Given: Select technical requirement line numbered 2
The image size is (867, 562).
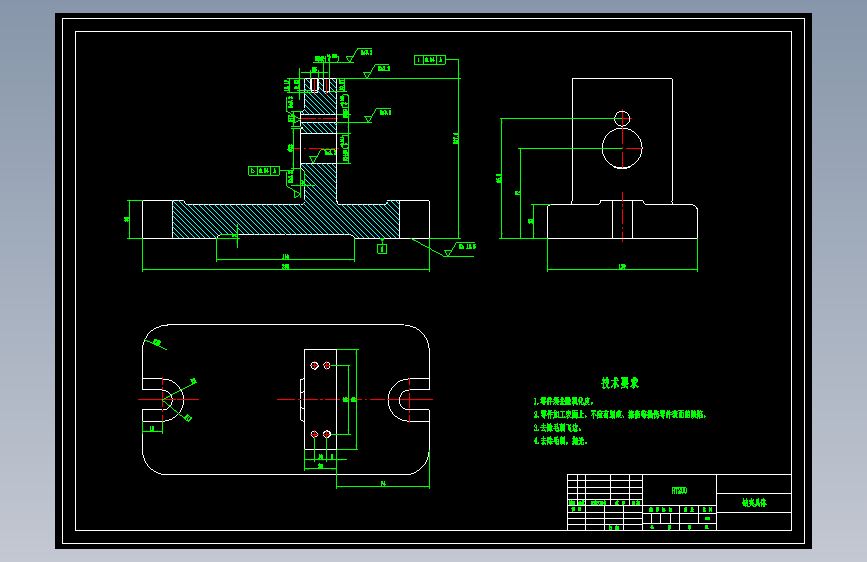Looking at the screenshot, I should [x=620, y=414].
